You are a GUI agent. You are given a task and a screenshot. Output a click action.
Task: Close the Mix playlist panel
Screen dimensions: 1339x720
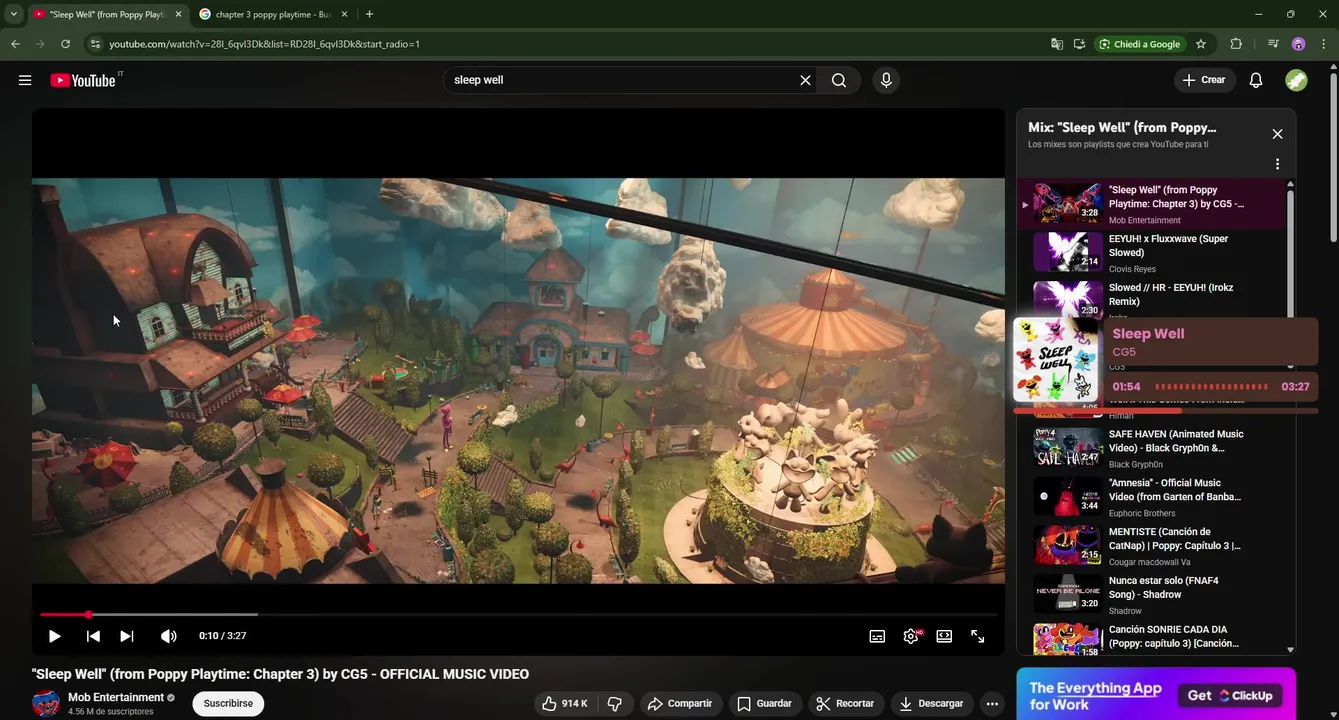(x=1277, y=134)
